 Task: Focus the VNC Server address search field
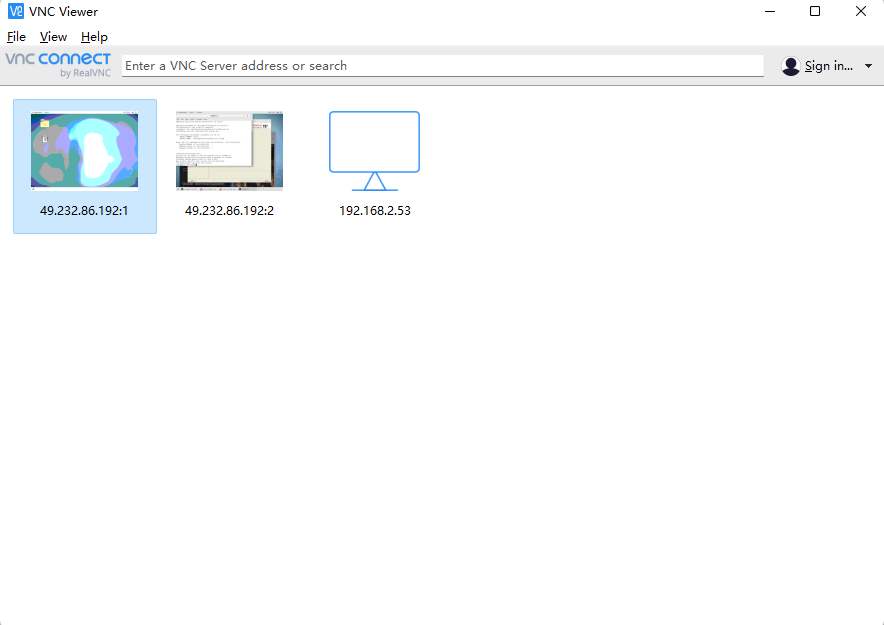pyautogui.click(x=442, y=66)
